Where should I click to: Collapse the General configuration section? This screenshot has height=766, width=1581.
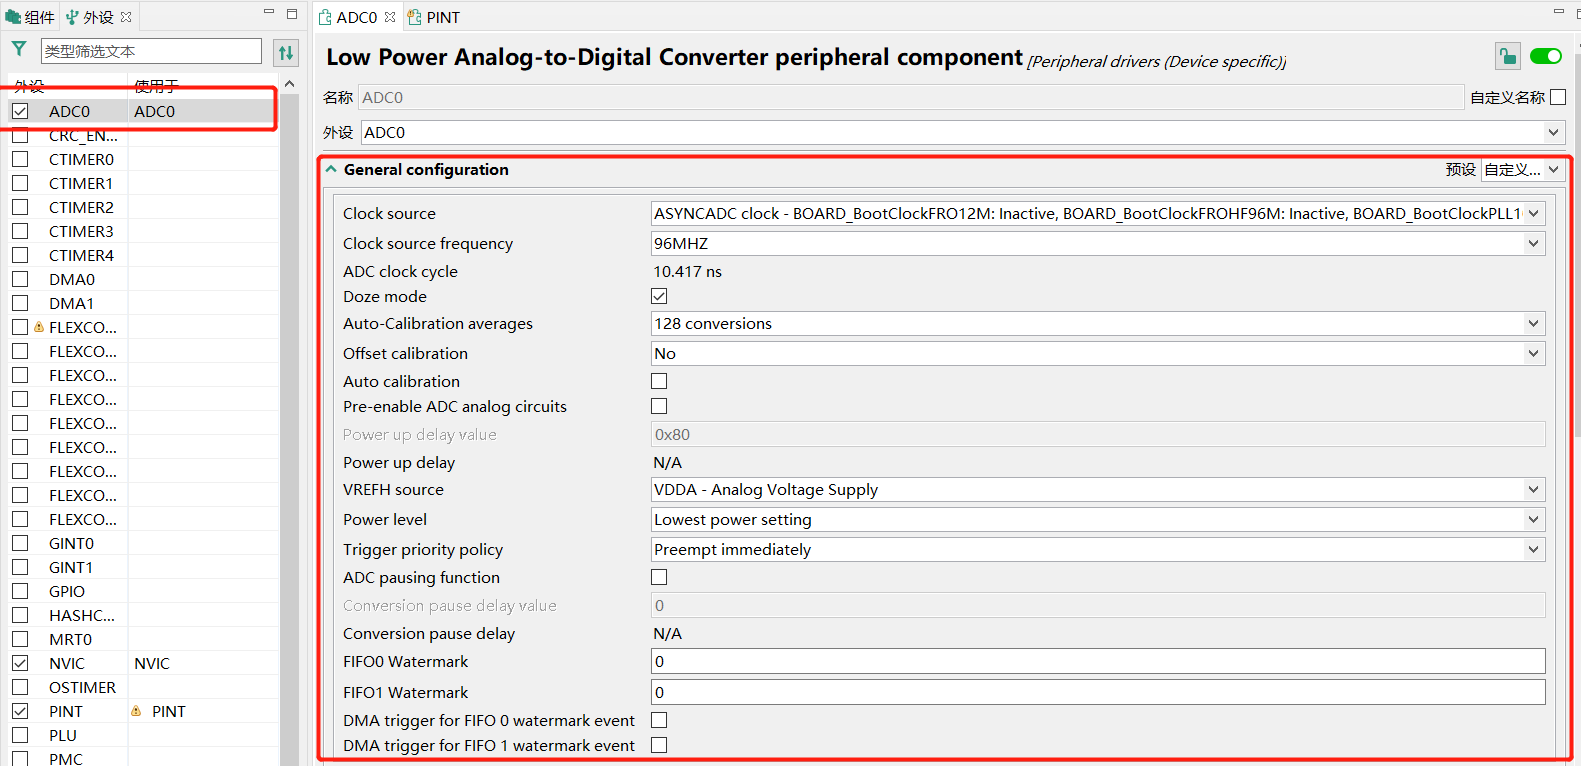point(331,170)
